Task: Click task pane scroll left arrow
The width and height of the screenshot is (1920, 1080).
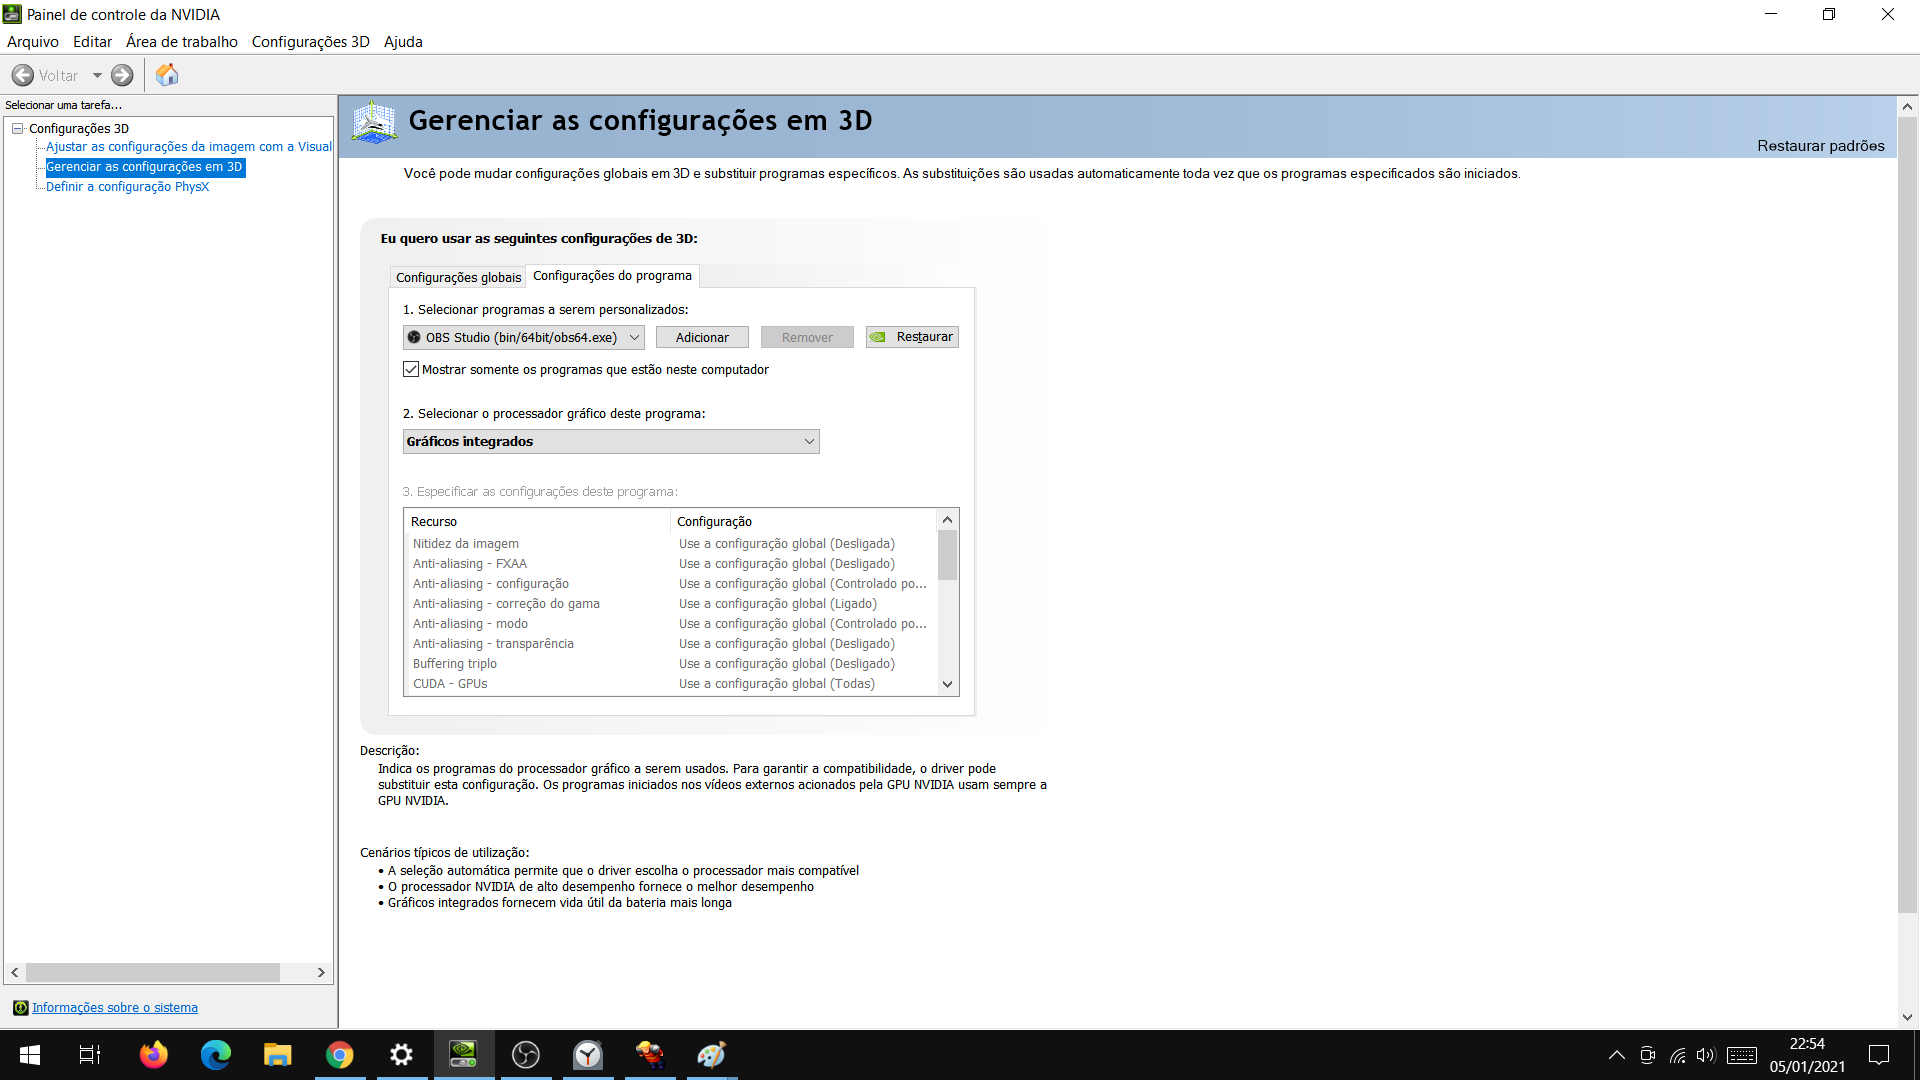Action: (x=14, y=972)
